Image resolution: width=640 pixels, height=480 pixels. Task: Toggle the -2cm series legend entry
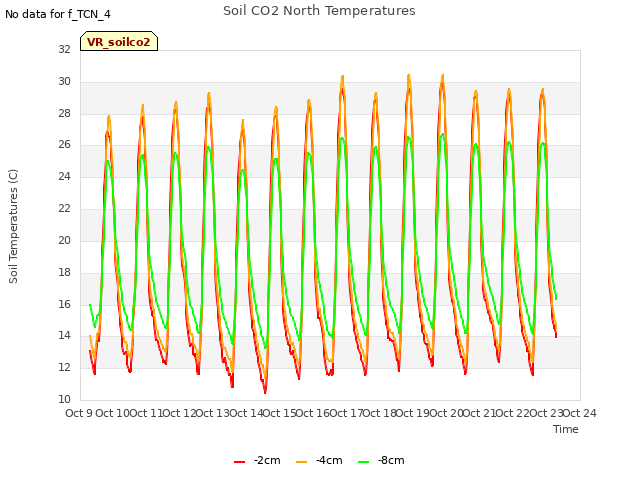(x=257, y=460)
